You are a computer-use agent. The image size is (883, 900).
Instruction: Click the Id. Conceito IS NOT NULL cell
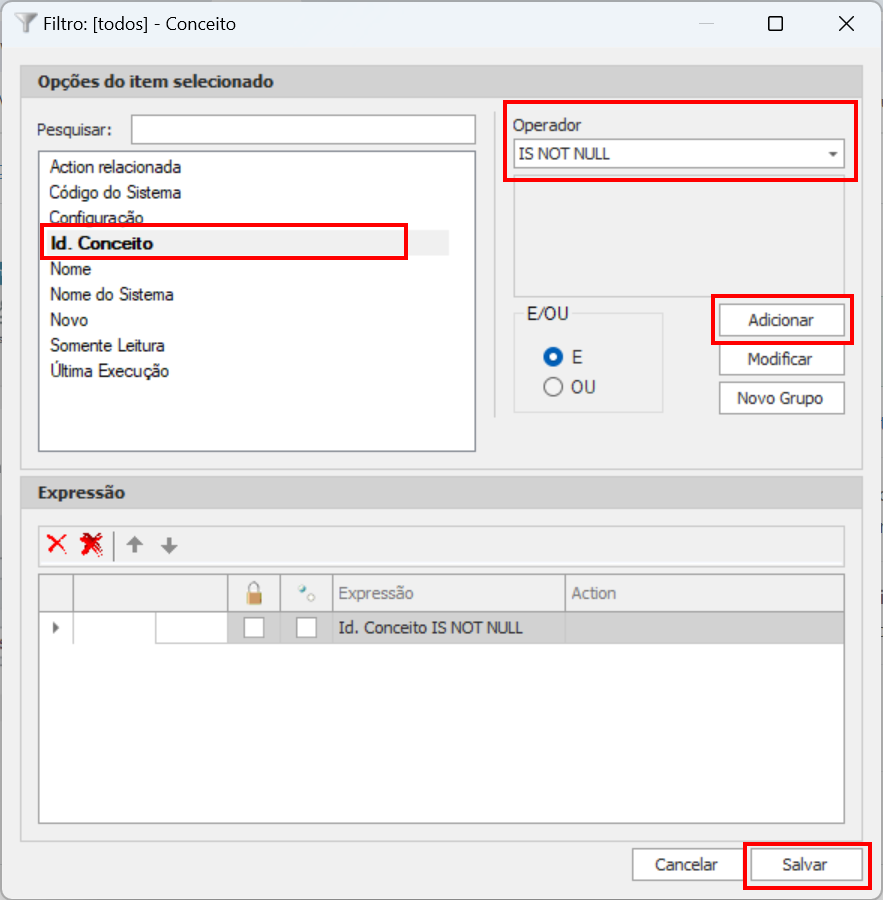pyautogui.click(x=449, y=627)
